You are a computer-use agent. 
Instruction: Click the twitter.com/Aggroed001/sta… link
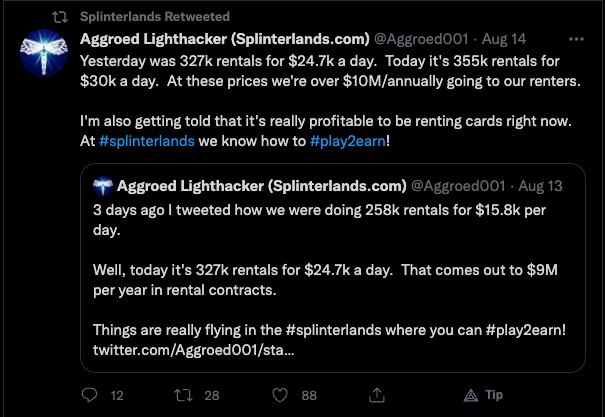point(194,350)
